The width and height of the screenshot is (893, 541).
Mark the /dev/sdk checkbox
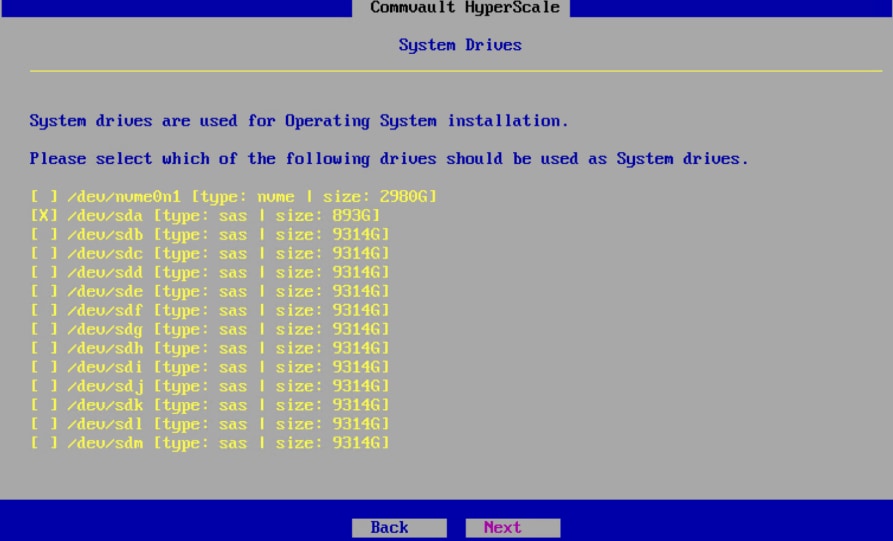click(x=44, y=405)
